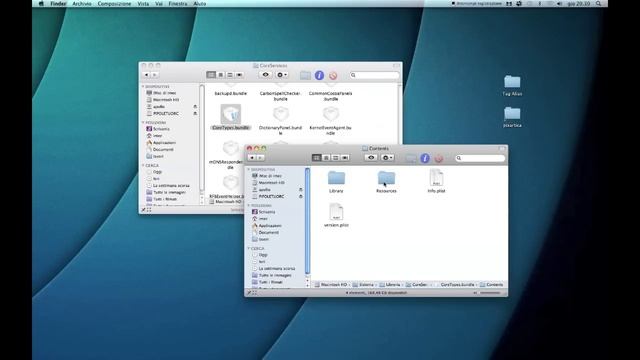Click Macintosh HD in Contents path bar
The height and width of the screenshot is (360, 640).
pyautogui.click(x=331, y=284)
